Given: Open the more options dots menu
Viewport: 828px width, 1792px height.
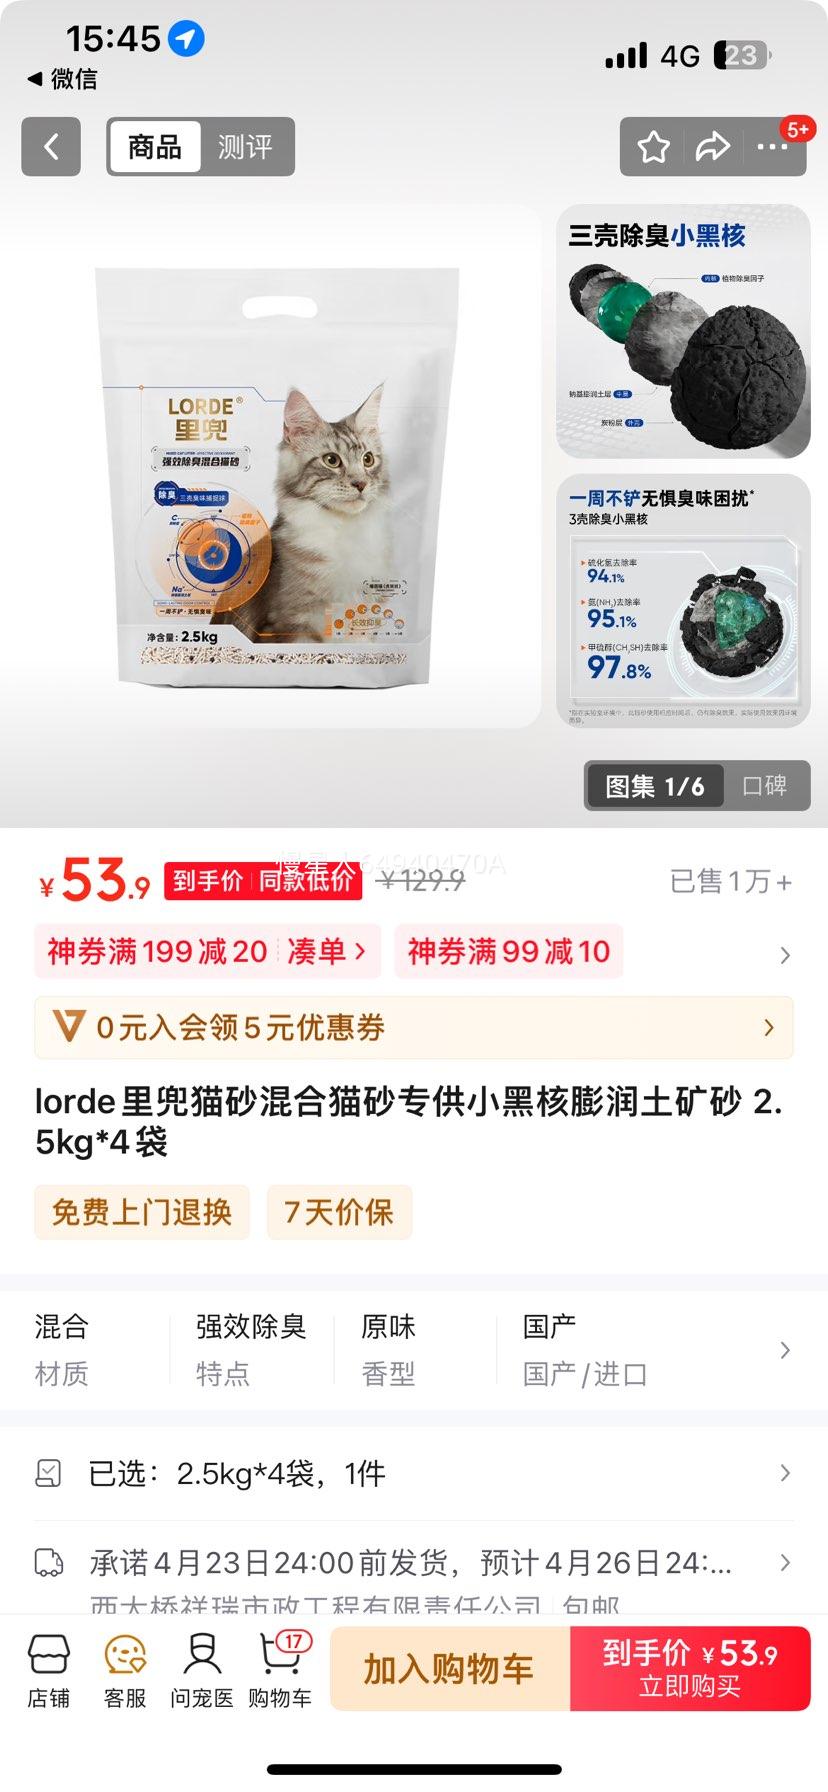Looking at the screenshot, I should [773, 148].
